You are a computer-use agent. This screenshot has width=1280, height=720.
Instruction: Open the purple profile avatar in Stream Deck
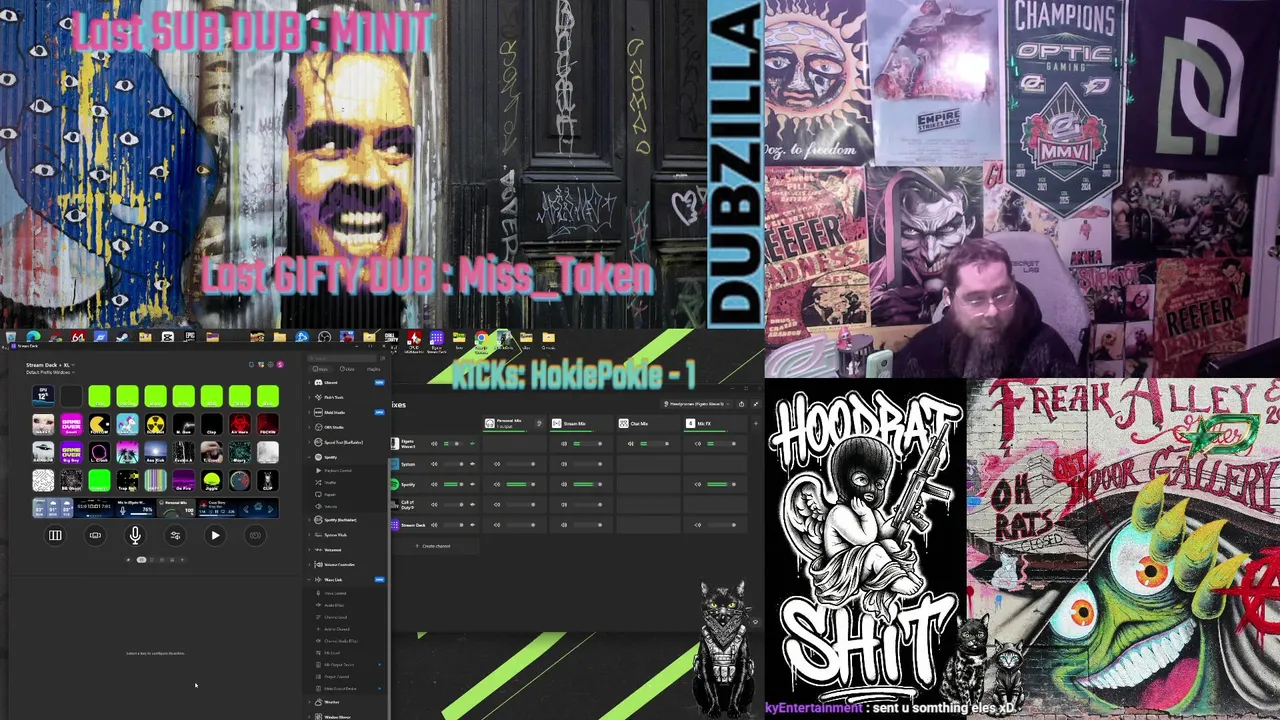coord(280,364)
